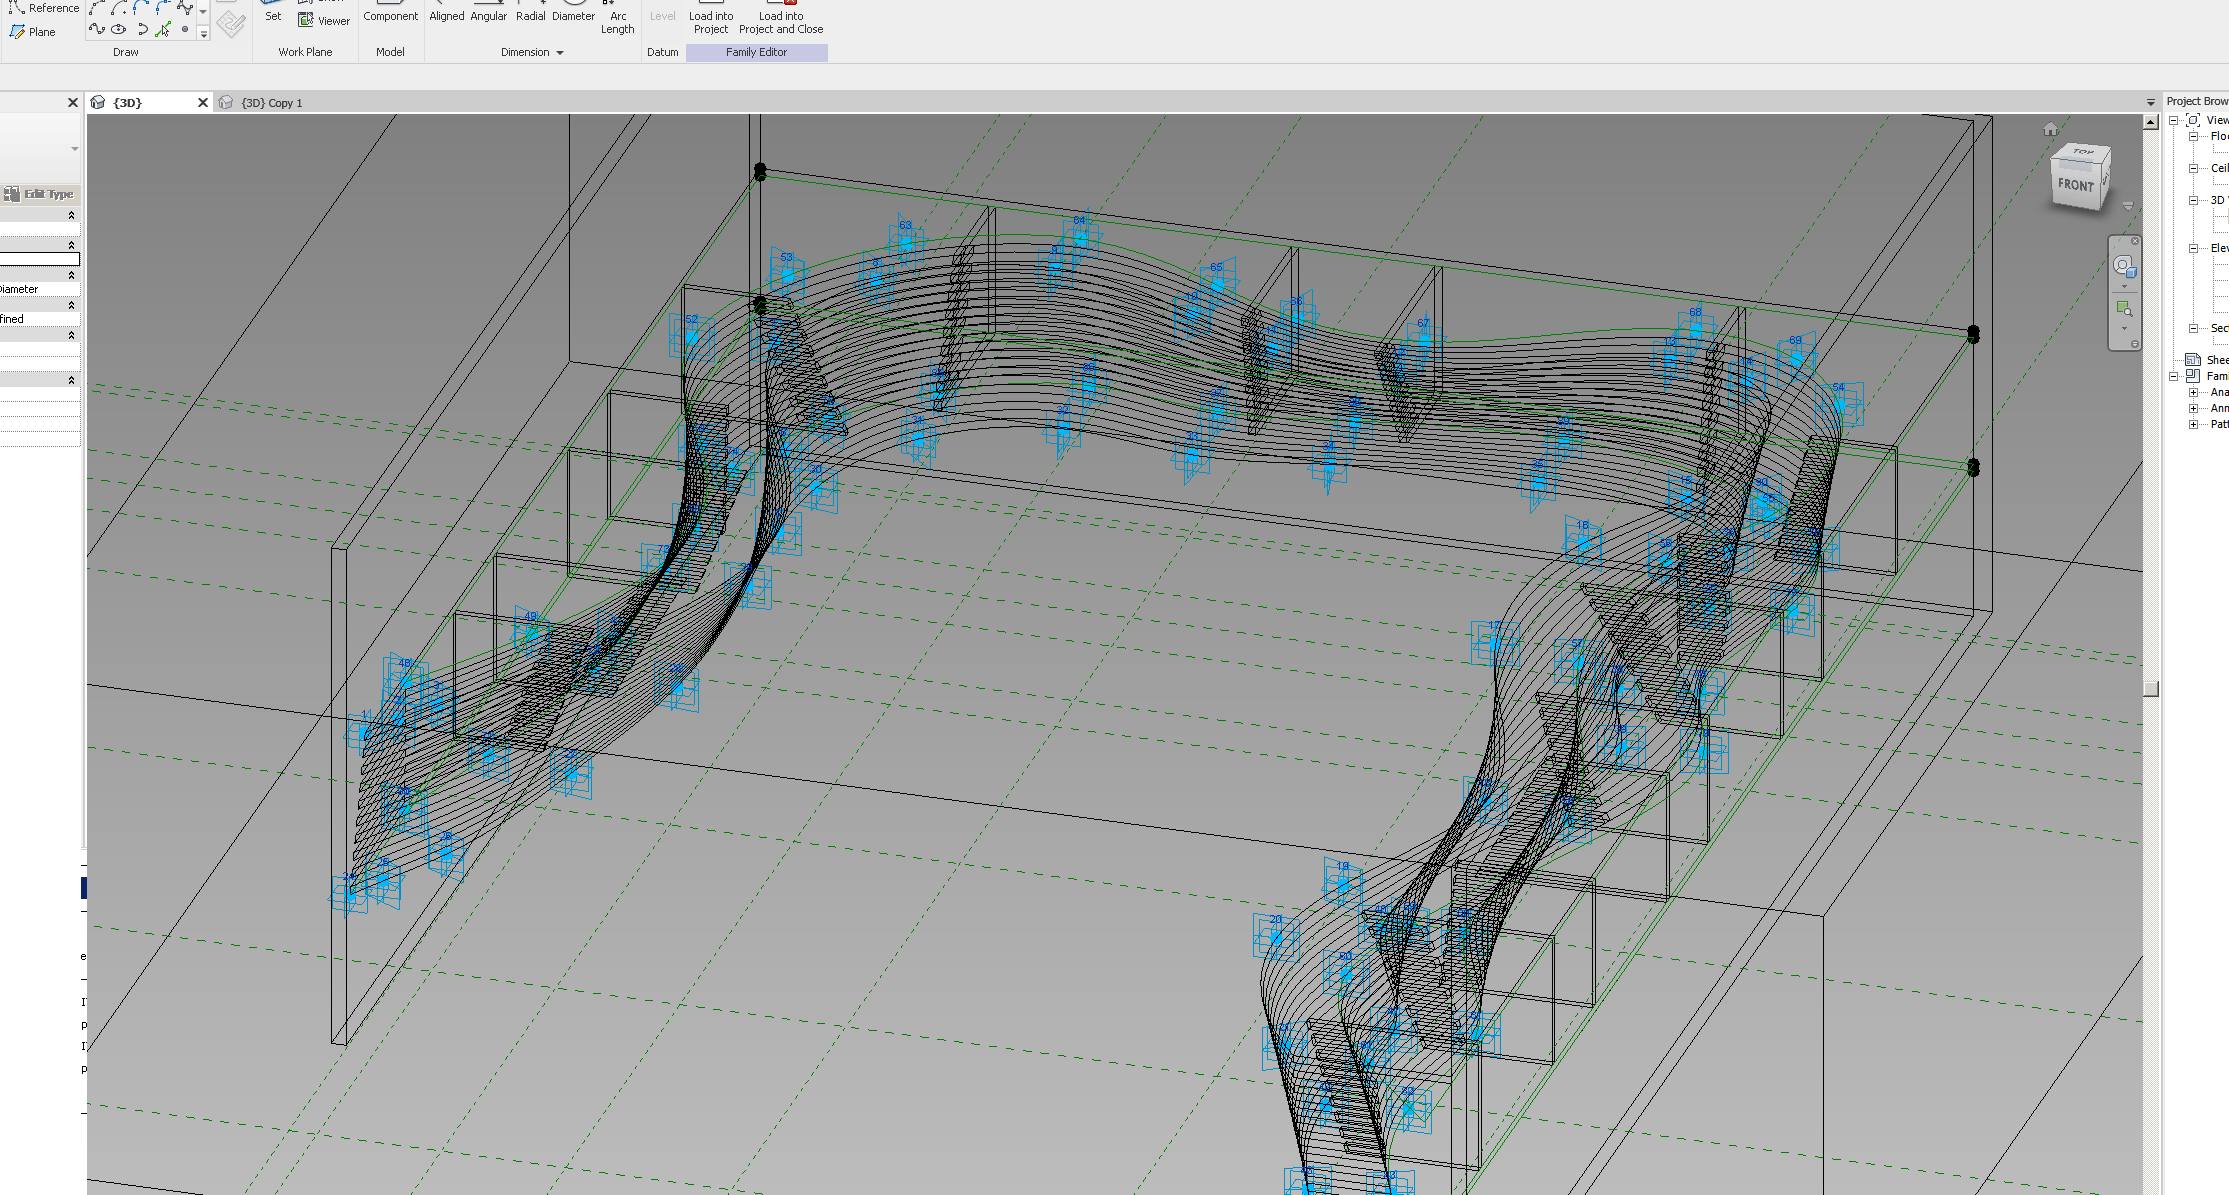Viewport: 2229px width, 1195px height.
Task: Click the Plane tool icon
Action: point(17,32)
